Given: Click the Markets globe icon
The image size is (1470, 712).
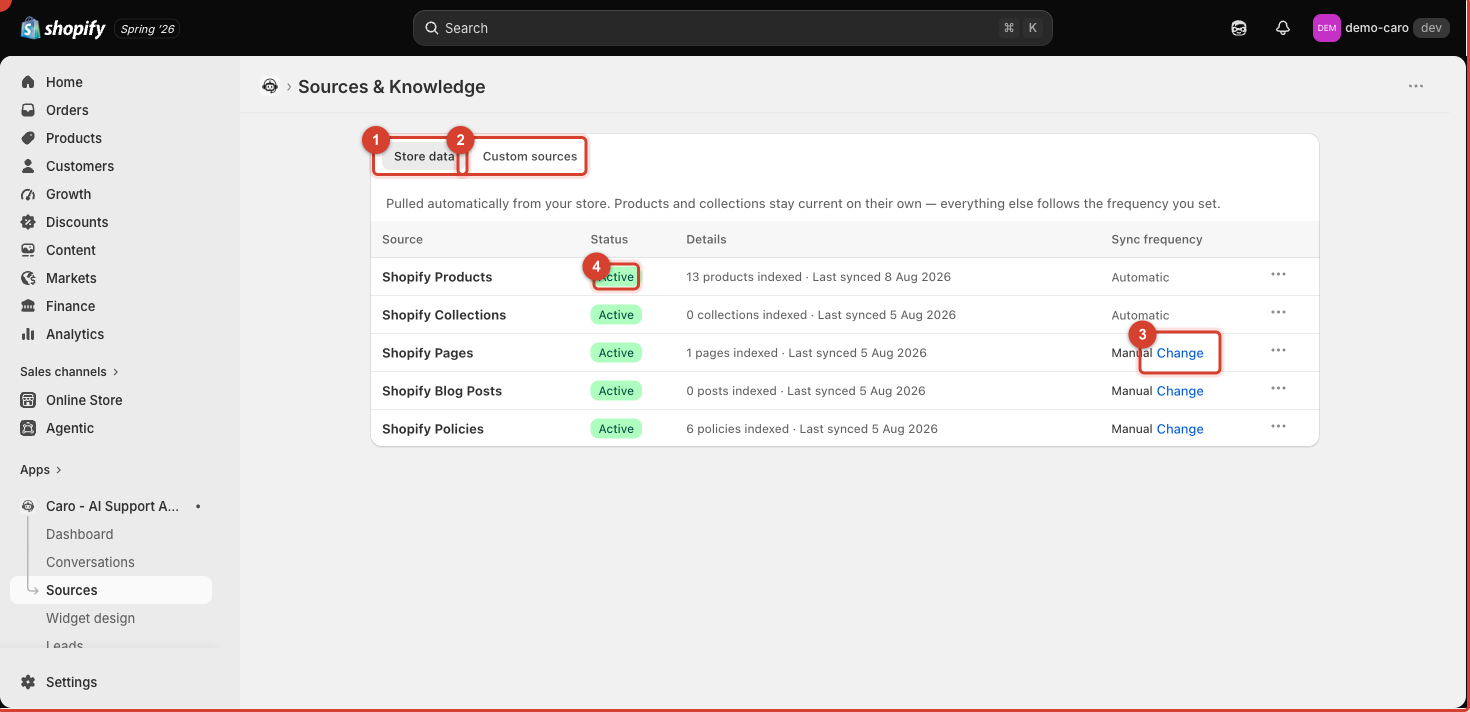Looking at the screenshot, I should pyautogui.click(x=28, y=278).
